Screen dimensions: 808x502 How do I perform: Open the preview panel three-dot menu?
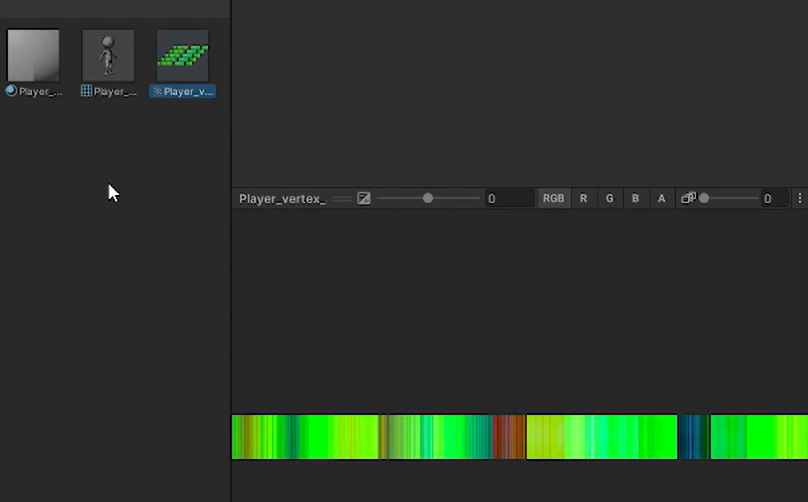(x=800, y=198)
